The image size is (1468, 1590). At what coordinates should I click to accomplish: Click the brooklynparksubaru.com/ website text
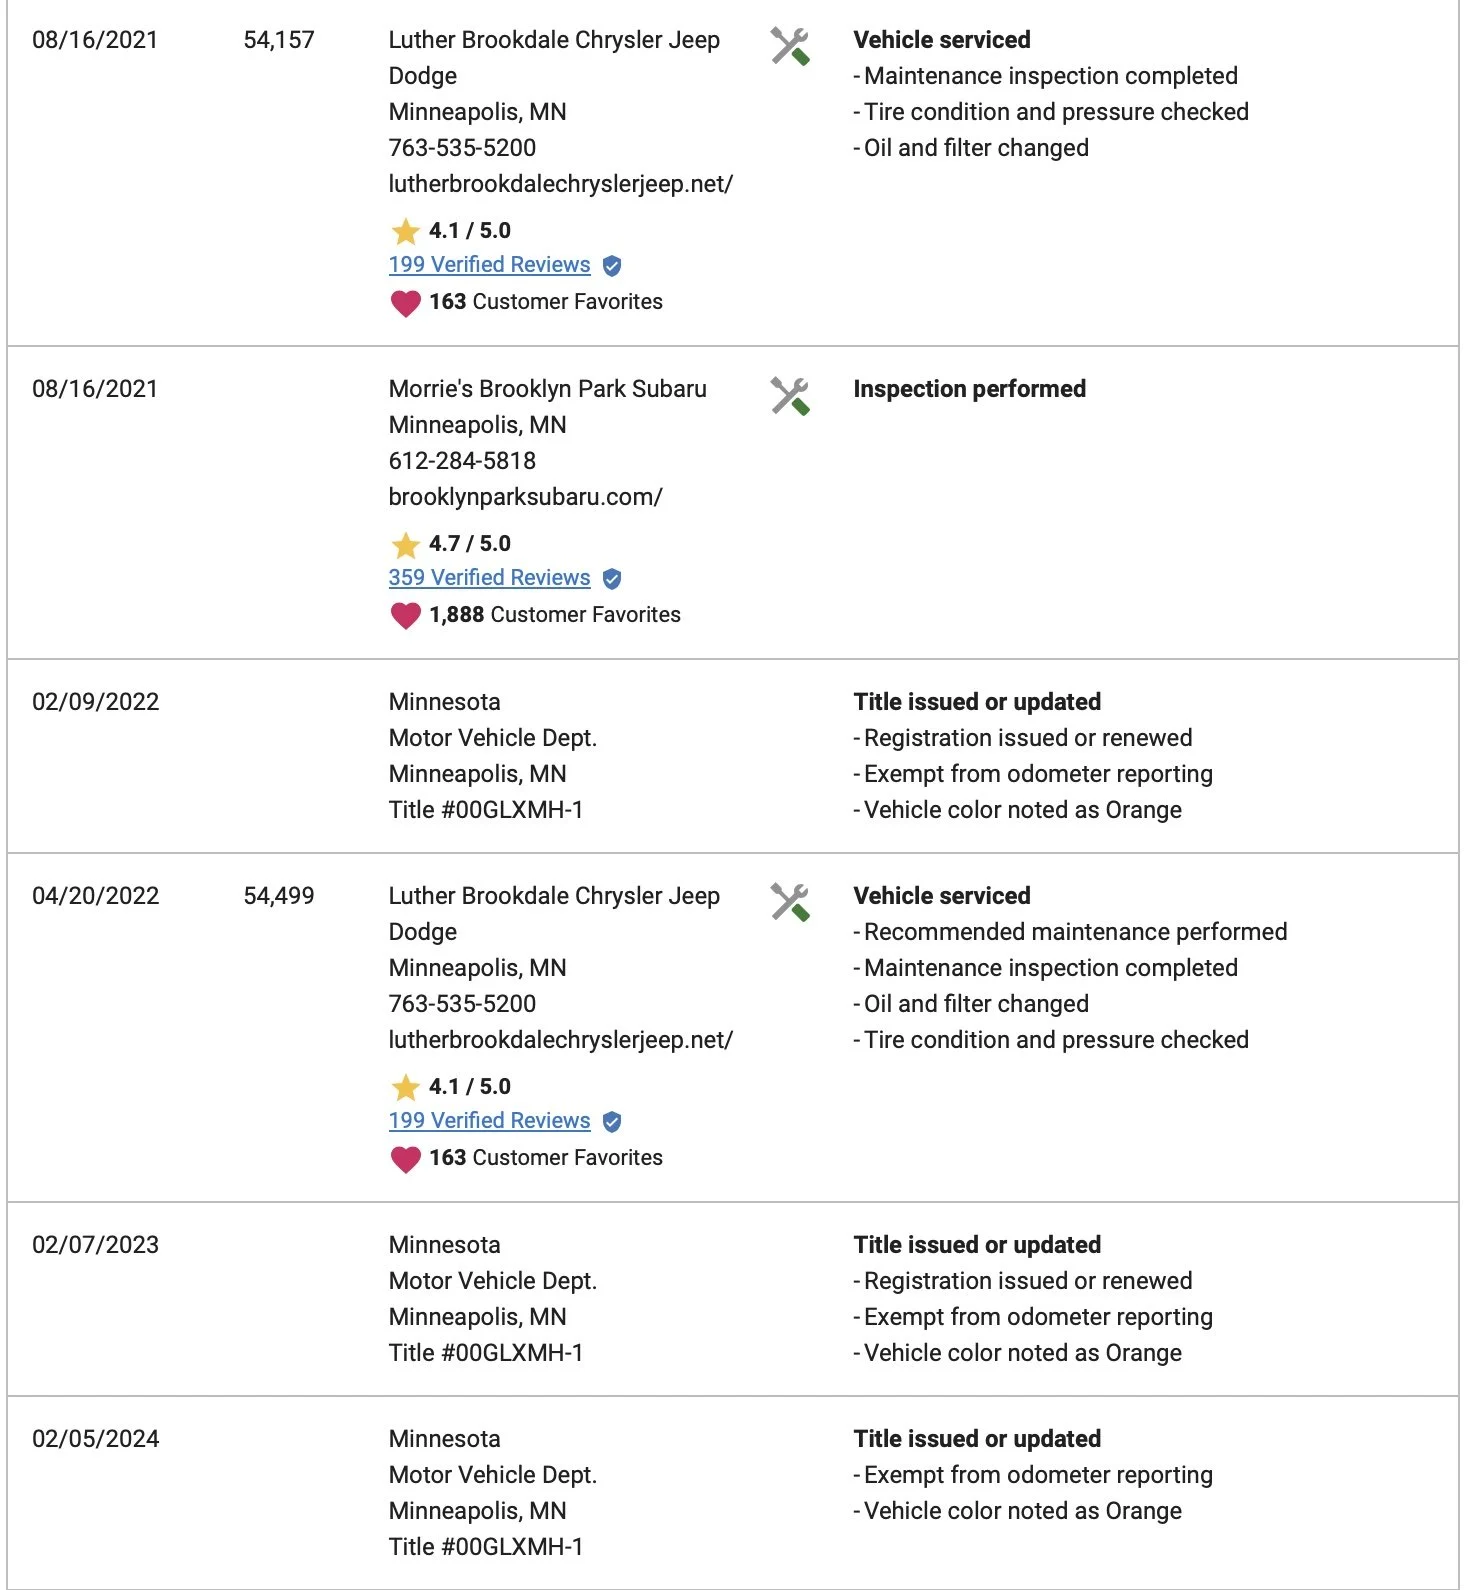pos(525,497)
